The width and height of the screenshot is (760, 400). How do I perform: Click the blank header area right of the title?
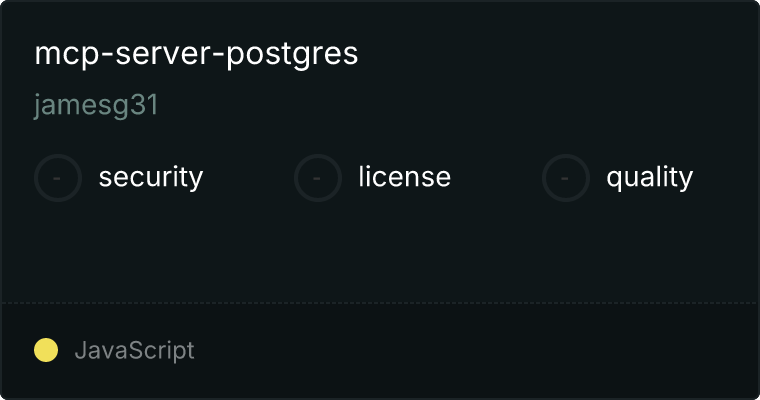[x=557, y=53]
